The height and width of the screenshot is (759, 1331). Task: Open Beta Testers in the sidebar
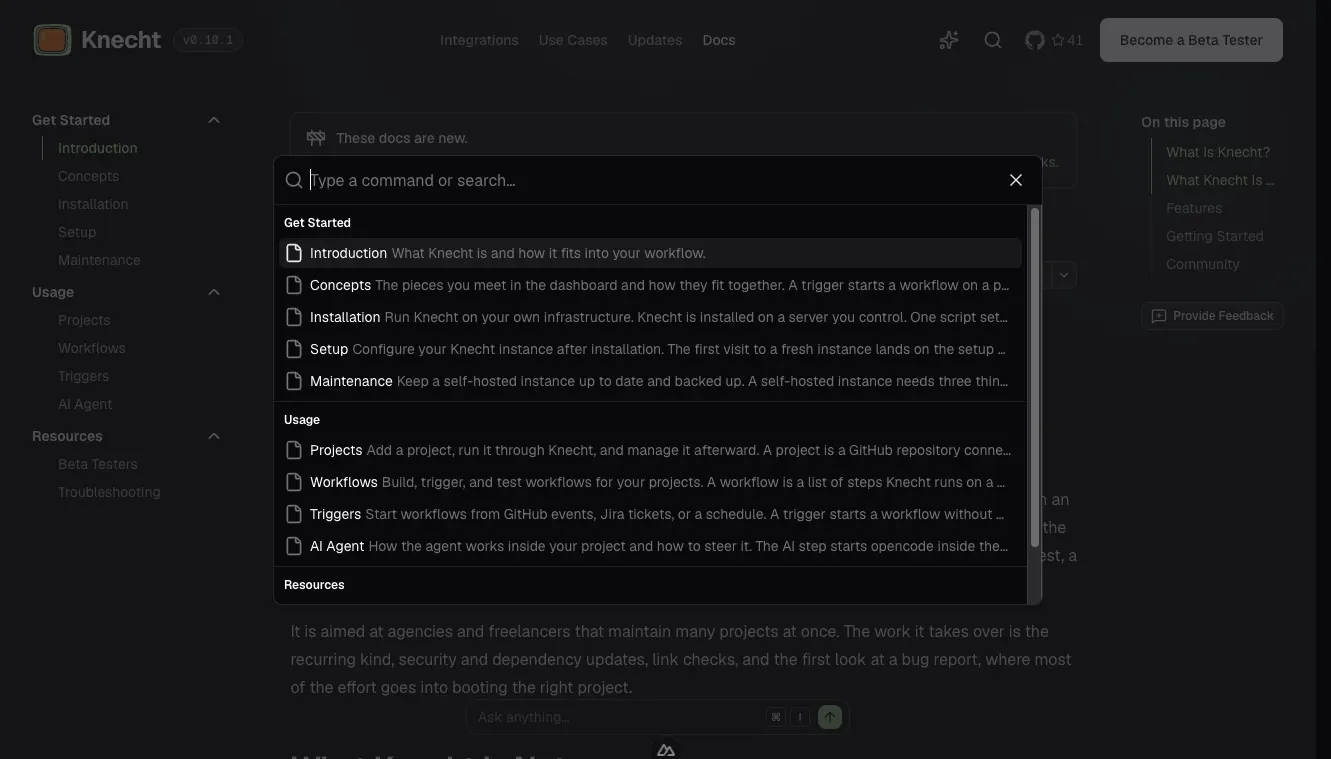coord(98,464)
